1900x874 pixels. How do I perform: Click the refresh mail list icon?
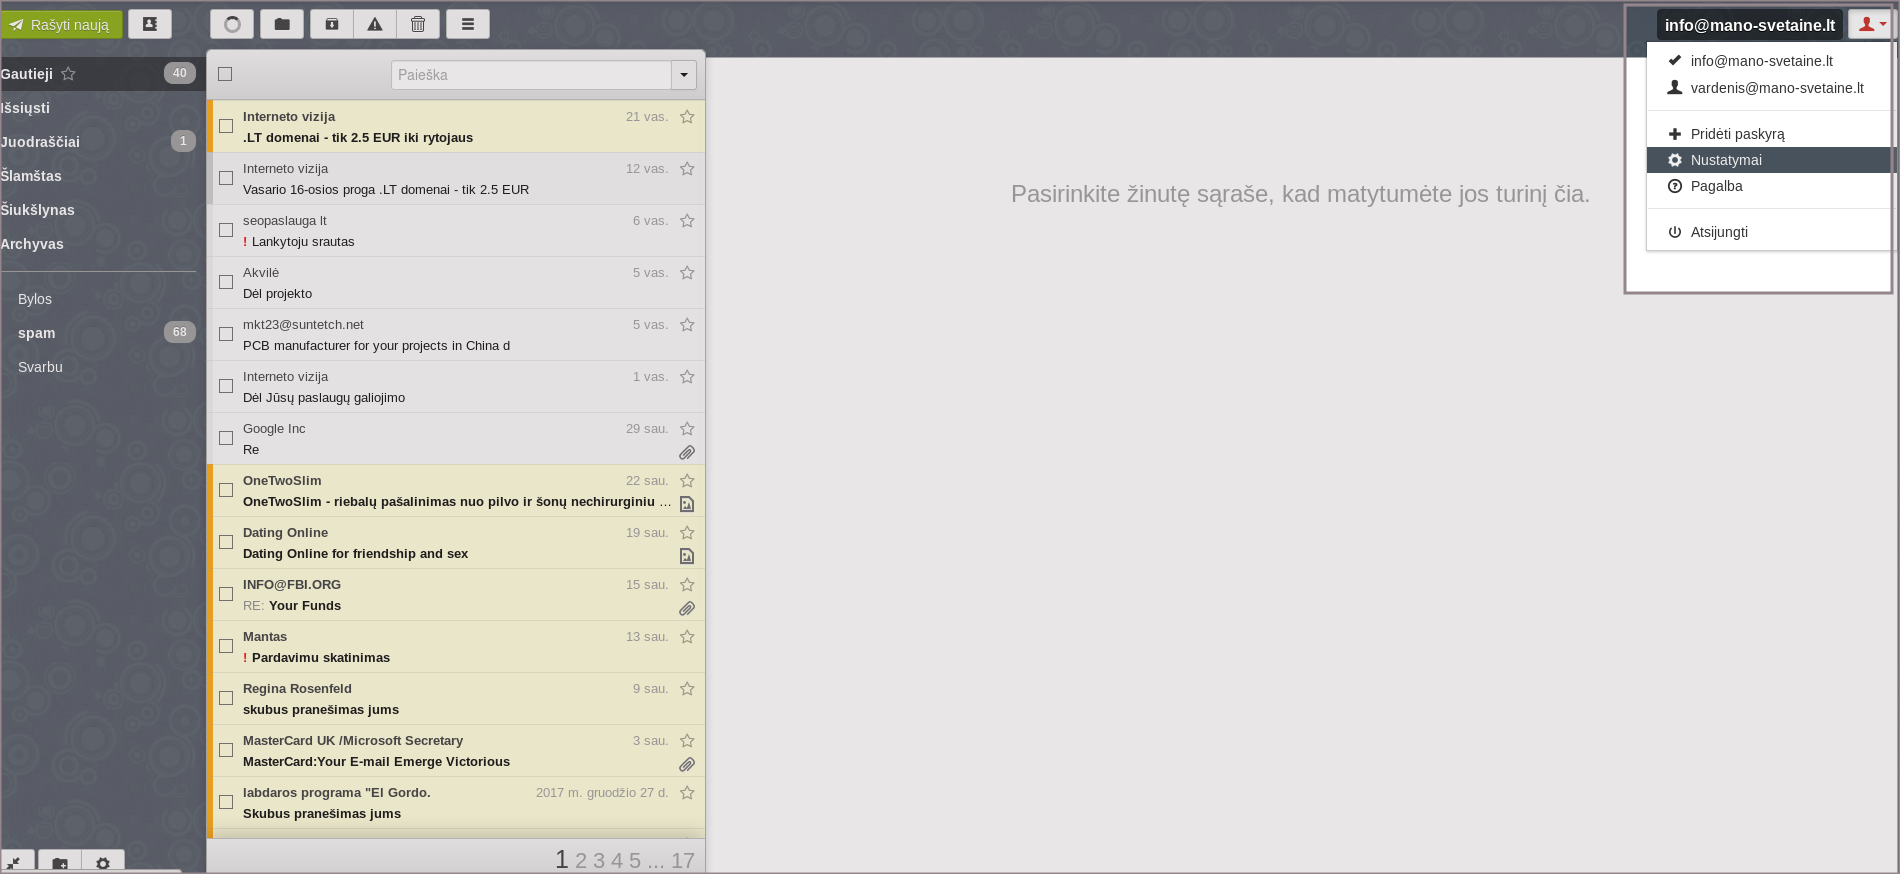click(x=232, y=24)
